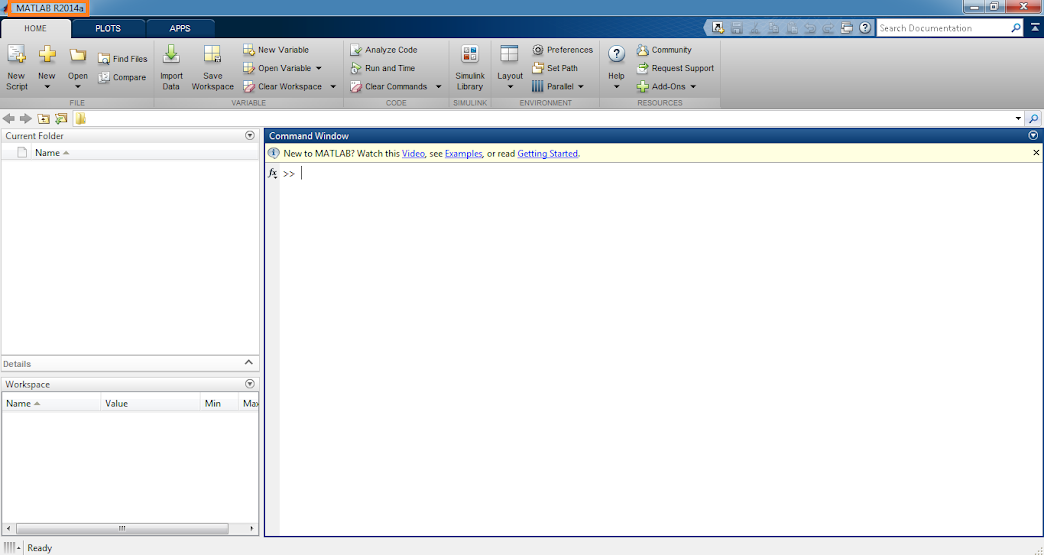Click the magnifier in Search Documentation
This screenshot has height=555, width=1044.
[1016, 28]
